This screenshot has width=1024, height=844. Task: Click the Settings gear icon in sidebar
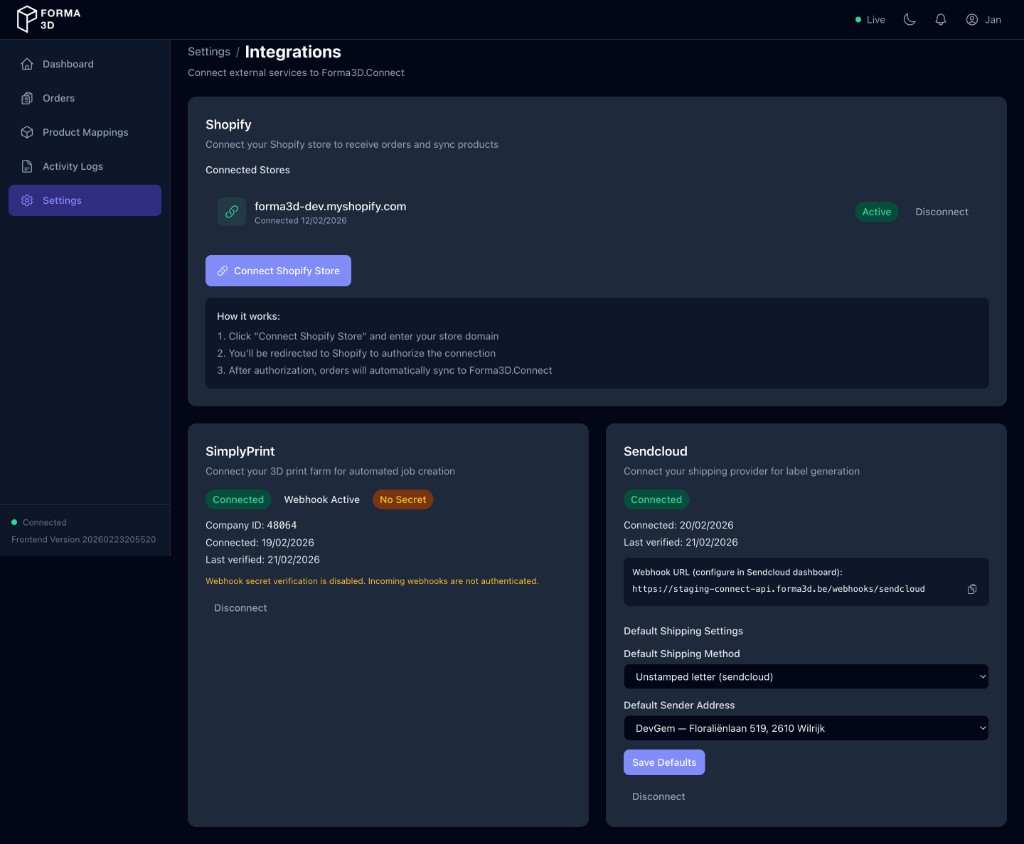coord(27,200)
